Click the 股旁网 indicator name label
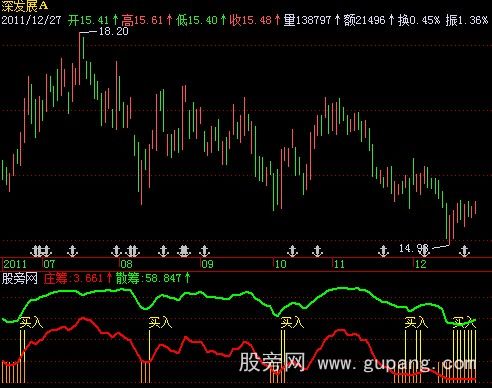Image resolution: width=492 pixels, height=388 pixels. click(20, 278)
